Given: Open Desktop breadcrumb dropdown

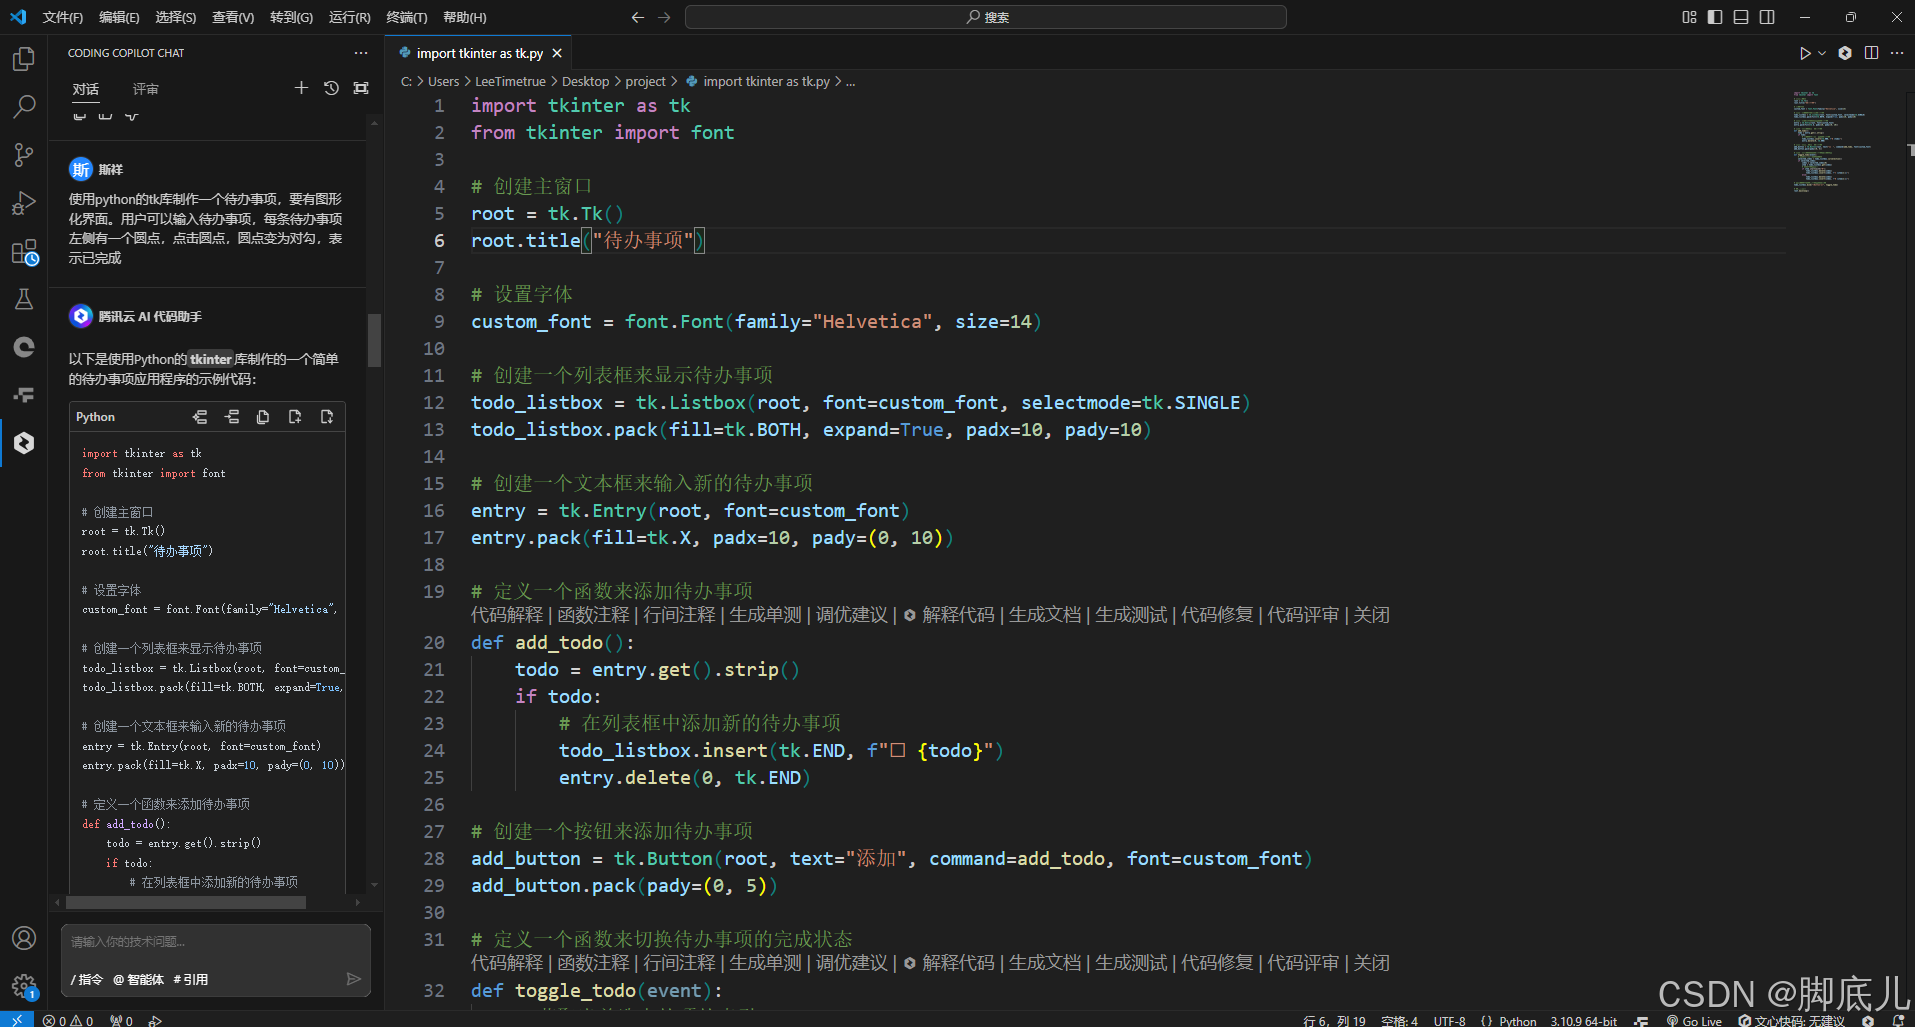Looking at the screenshot, I should coord(585,82).
